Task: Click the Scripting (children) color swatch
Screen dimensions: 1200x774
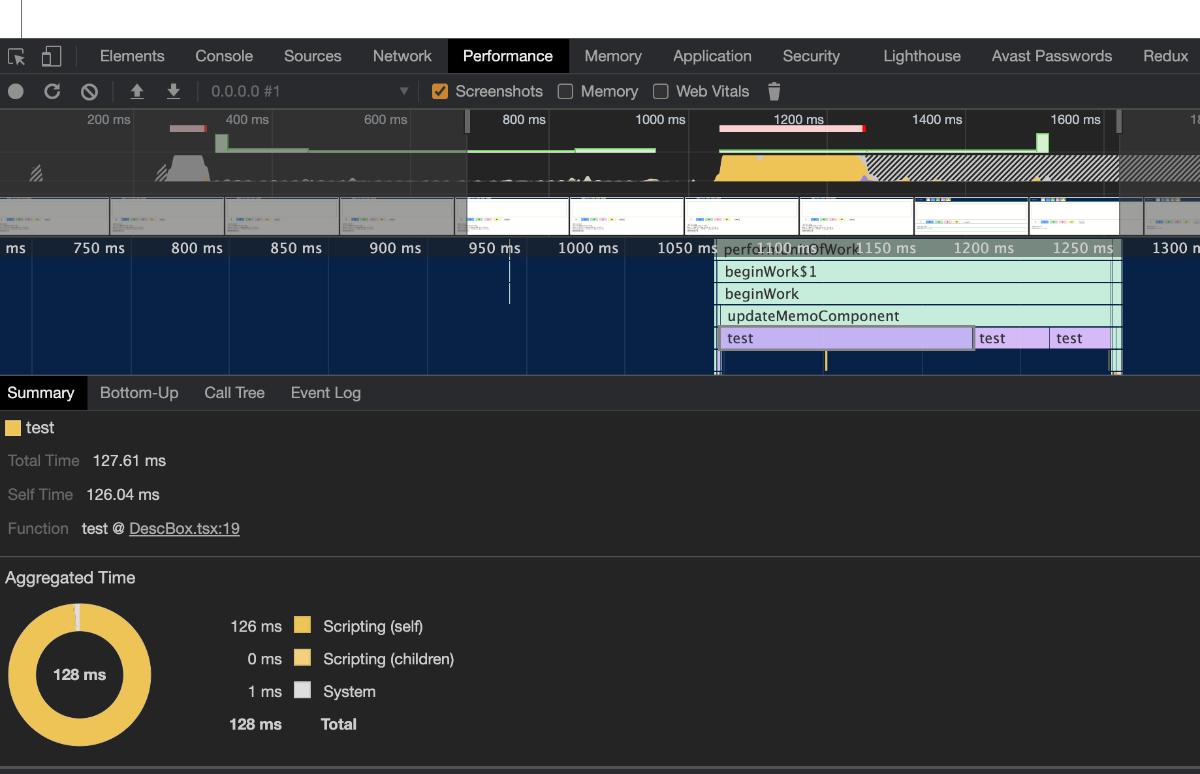Action: click(x=303, y=658)
